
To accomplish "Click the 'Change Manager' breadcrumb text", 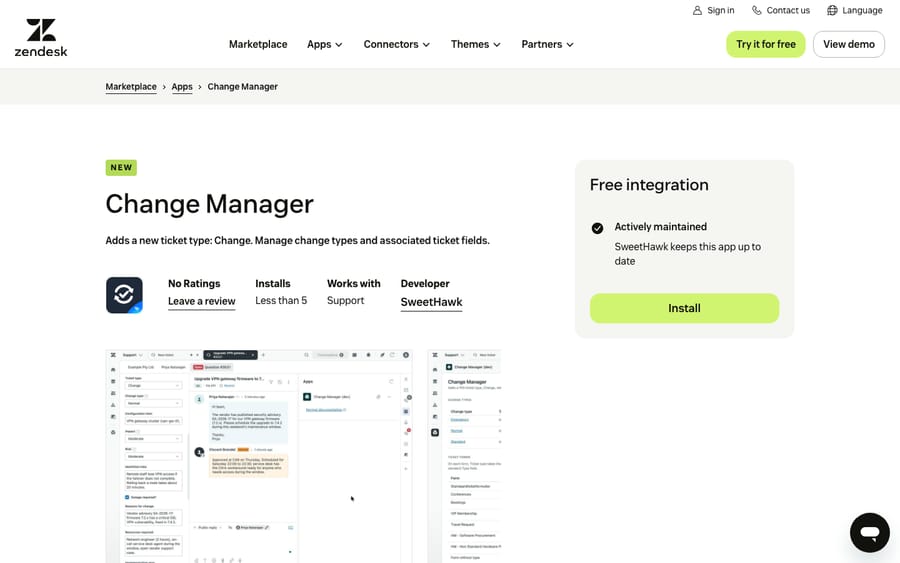I will [242, 87].
